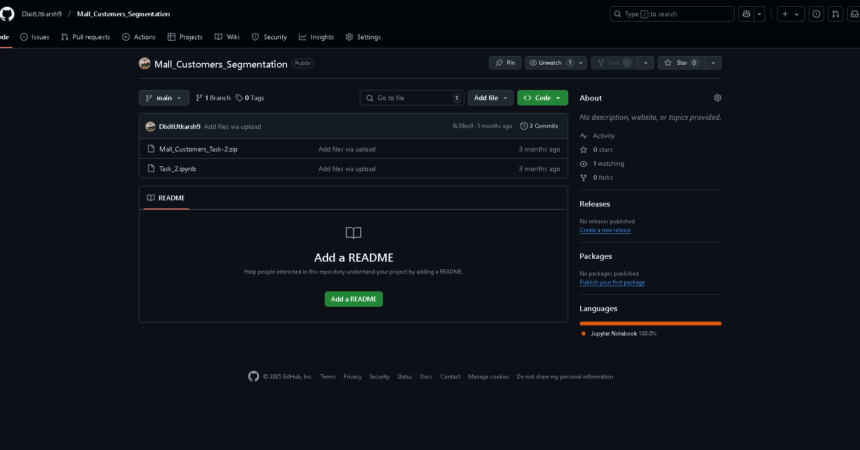Switch to the Projects tab
860x450 pixels.
tap(185, 37)
